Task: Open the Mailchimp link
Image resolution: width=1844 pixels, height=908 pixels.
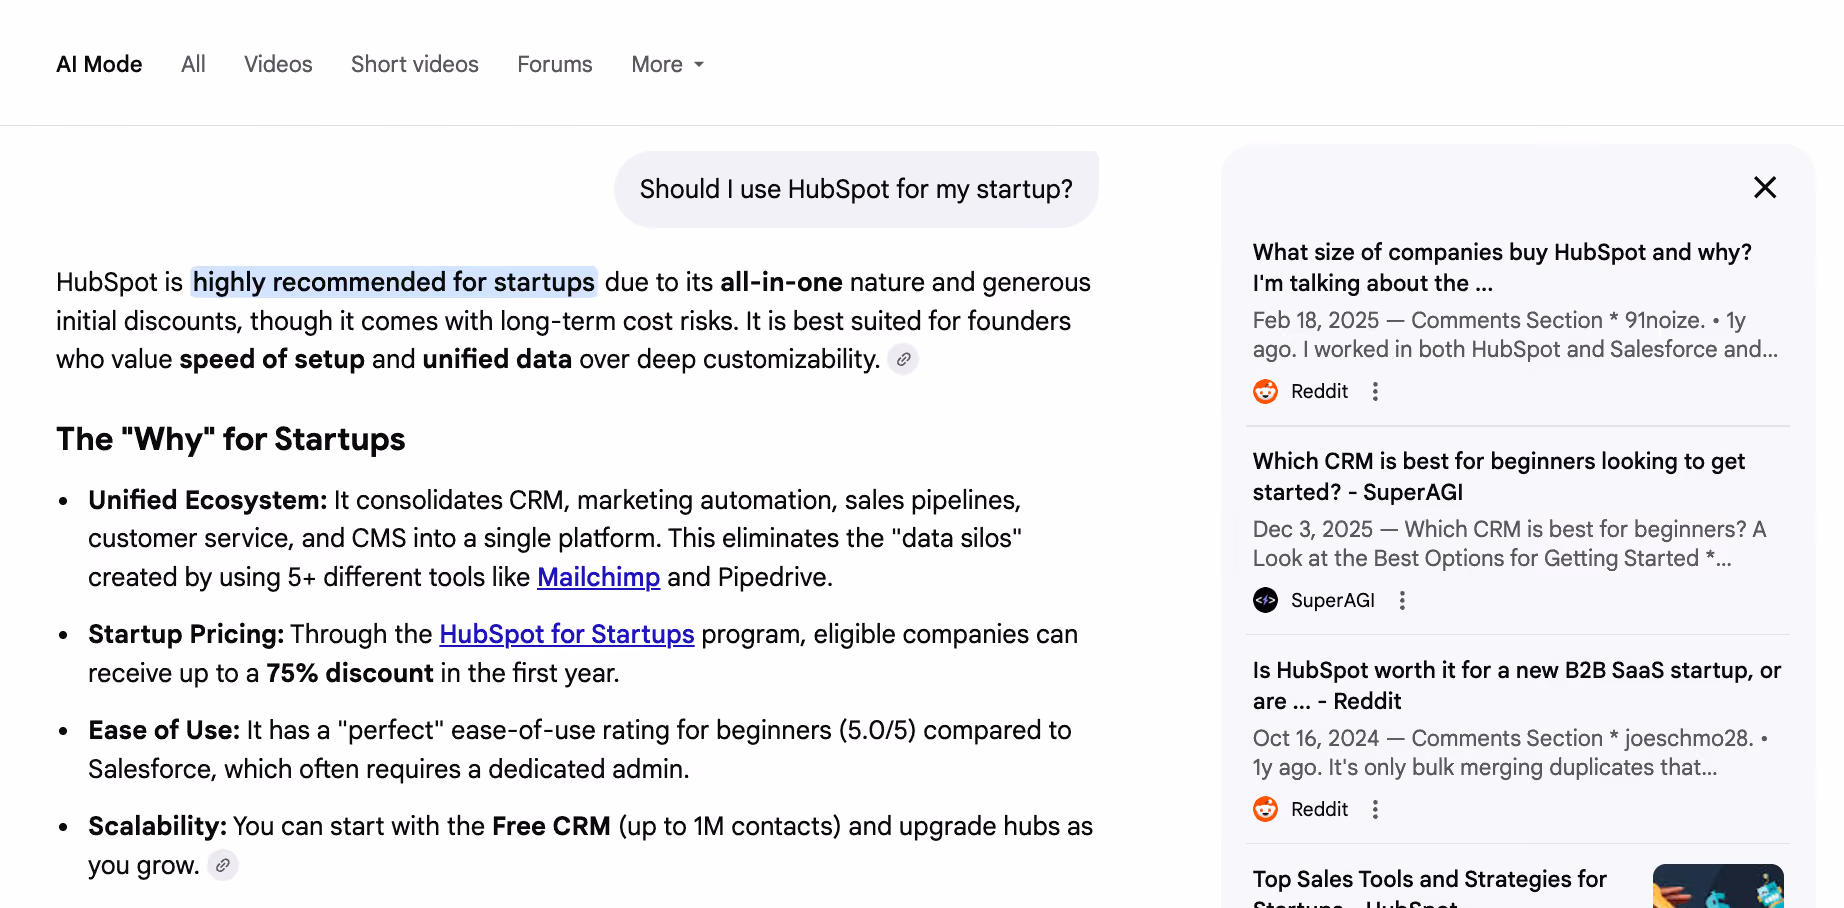Action: 599,577
